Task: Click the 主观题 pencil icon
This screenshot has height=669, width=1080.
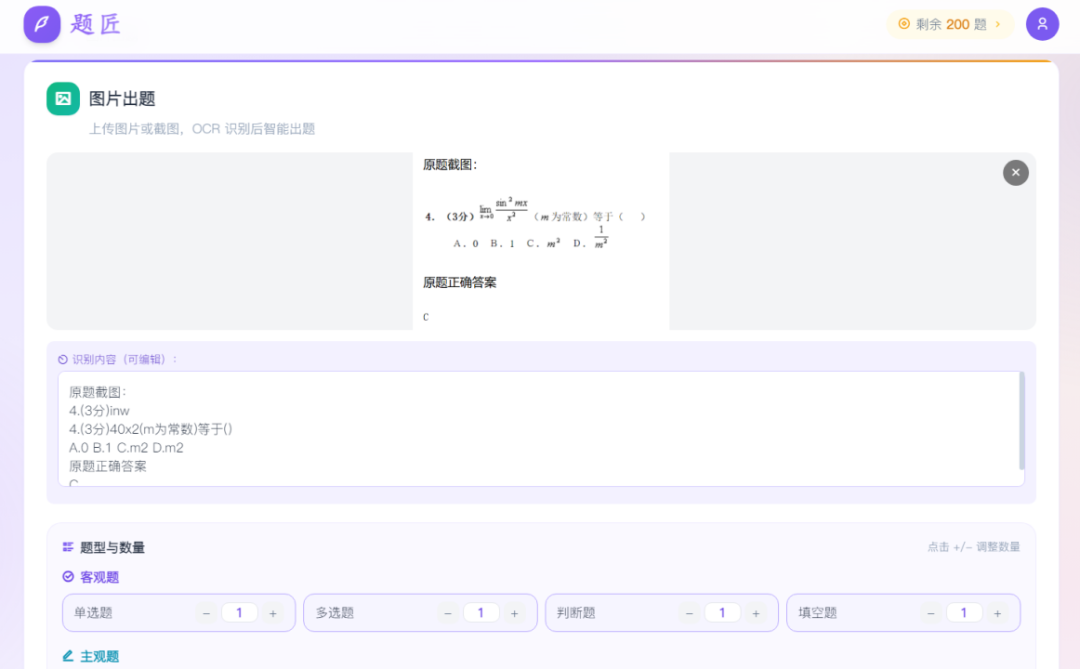Action: click(68, 656)
